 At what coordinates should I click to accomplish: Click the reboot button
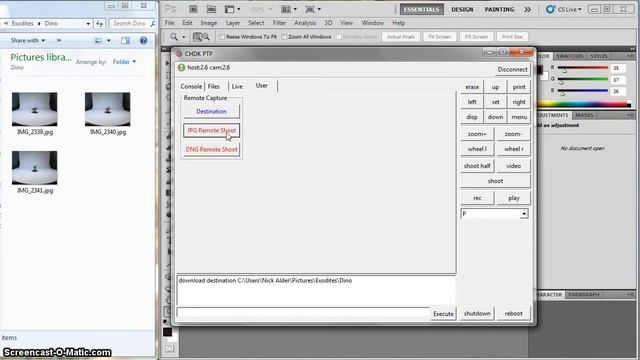pos(513,313)
